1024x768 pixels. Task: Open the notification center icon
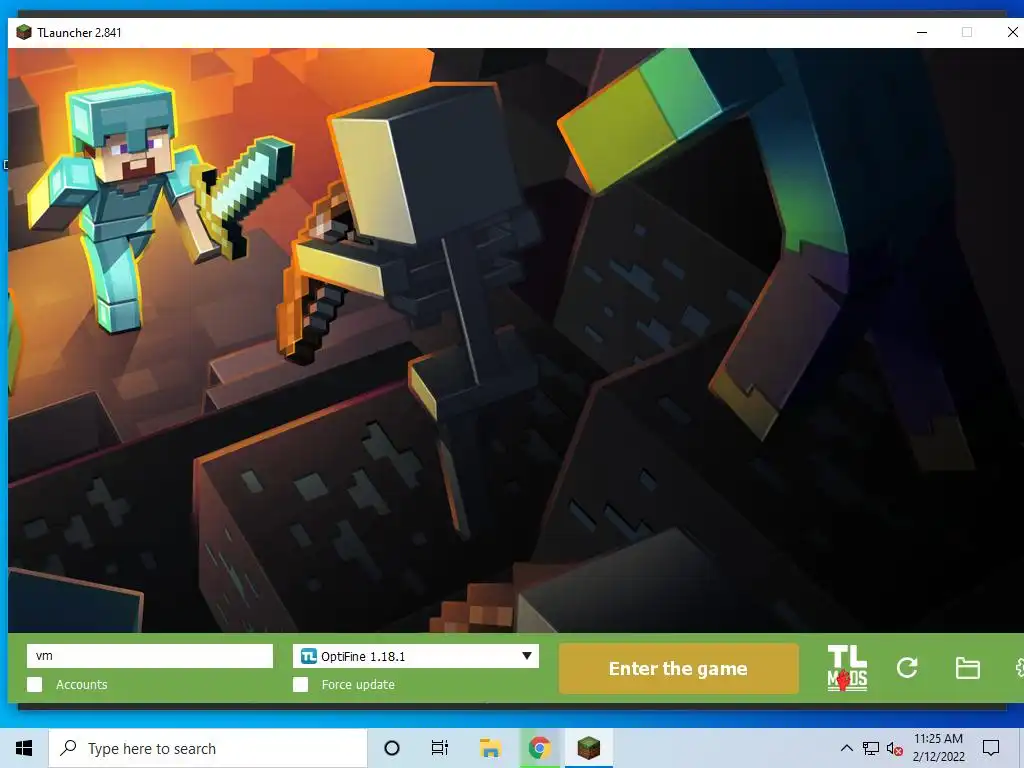pyautogui.click(x=991, y=748)
